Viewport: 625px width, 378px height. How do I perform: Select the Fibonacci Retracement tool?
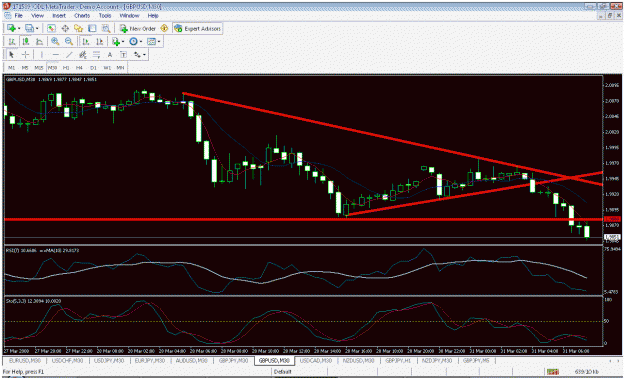point(96,55)
